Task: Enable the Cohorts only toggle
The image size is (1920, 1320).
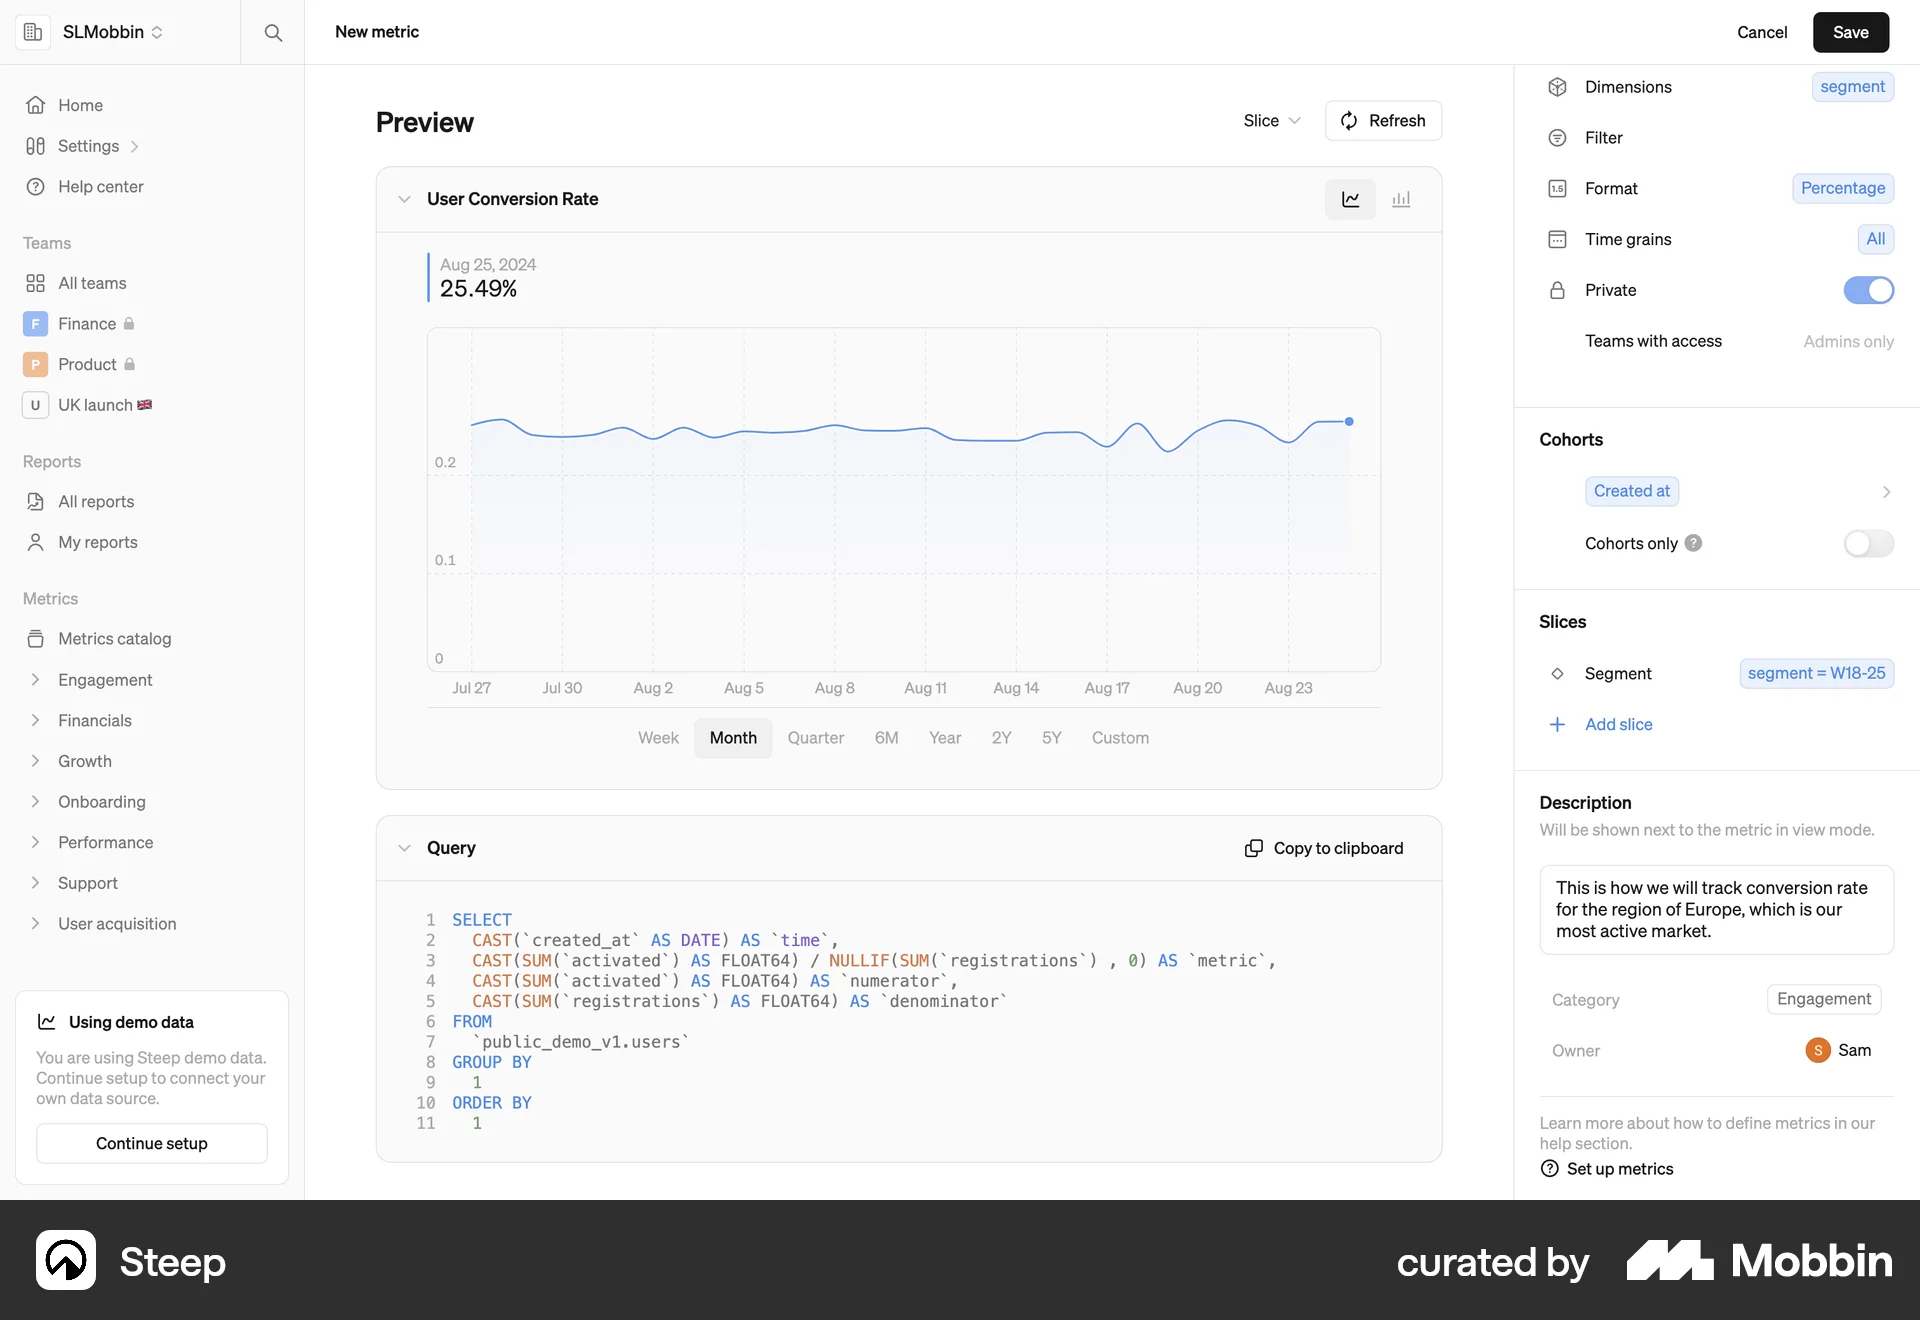Action: 1868,543
